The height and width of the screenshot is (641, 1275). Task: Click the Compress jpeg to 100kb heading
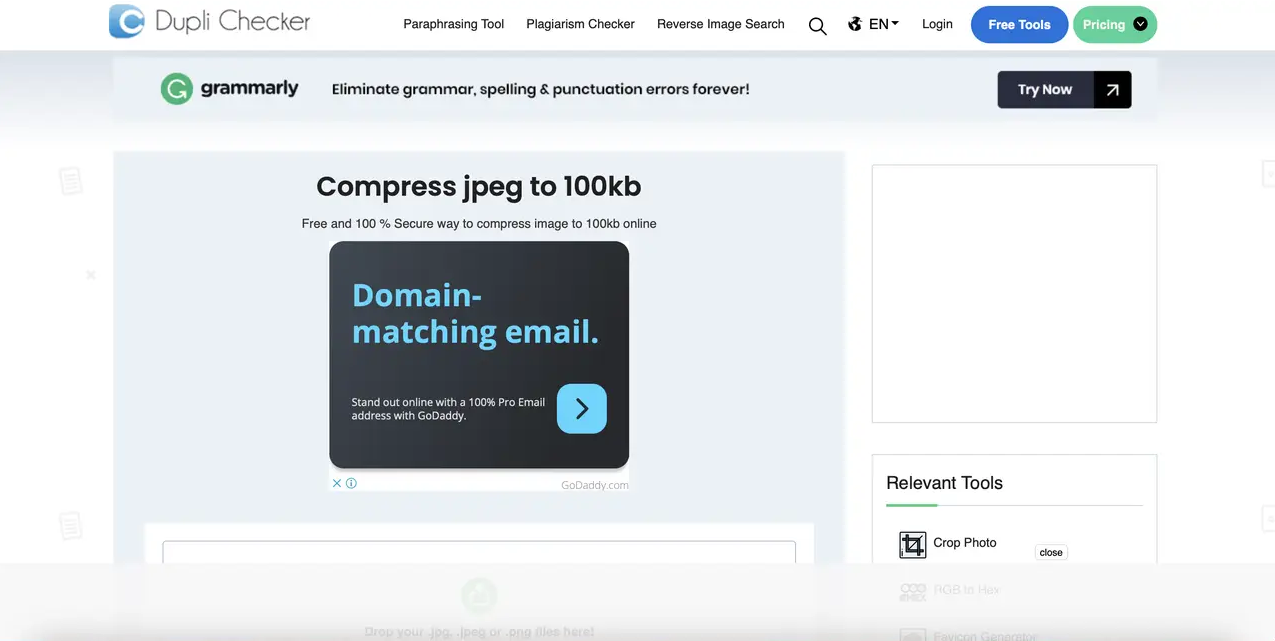pos(479,186)
